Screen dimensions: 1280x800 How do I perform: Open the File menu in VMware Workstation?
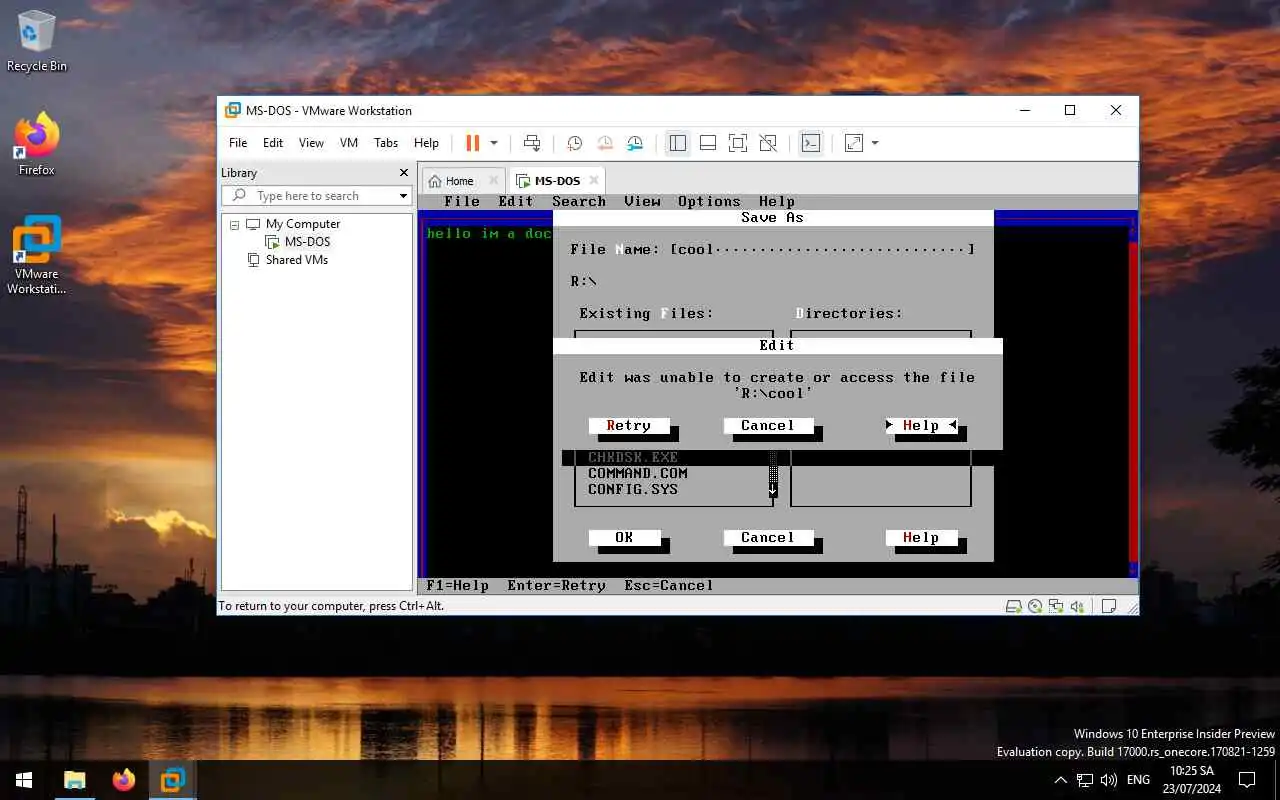point(238,143)
